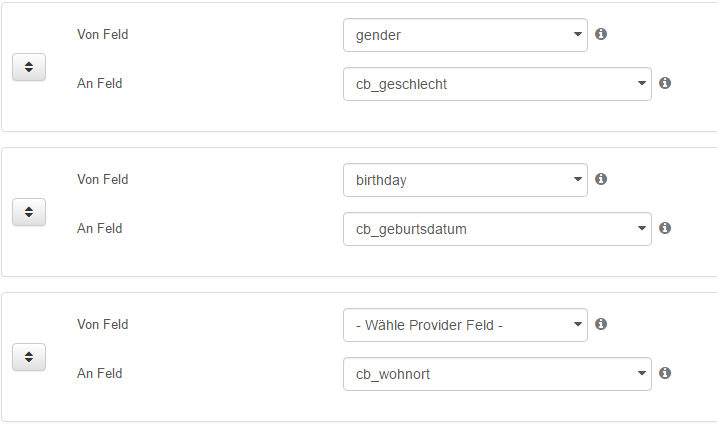
Task: Click reorder handle of birthday mapping row
Action: click(29, 212)
